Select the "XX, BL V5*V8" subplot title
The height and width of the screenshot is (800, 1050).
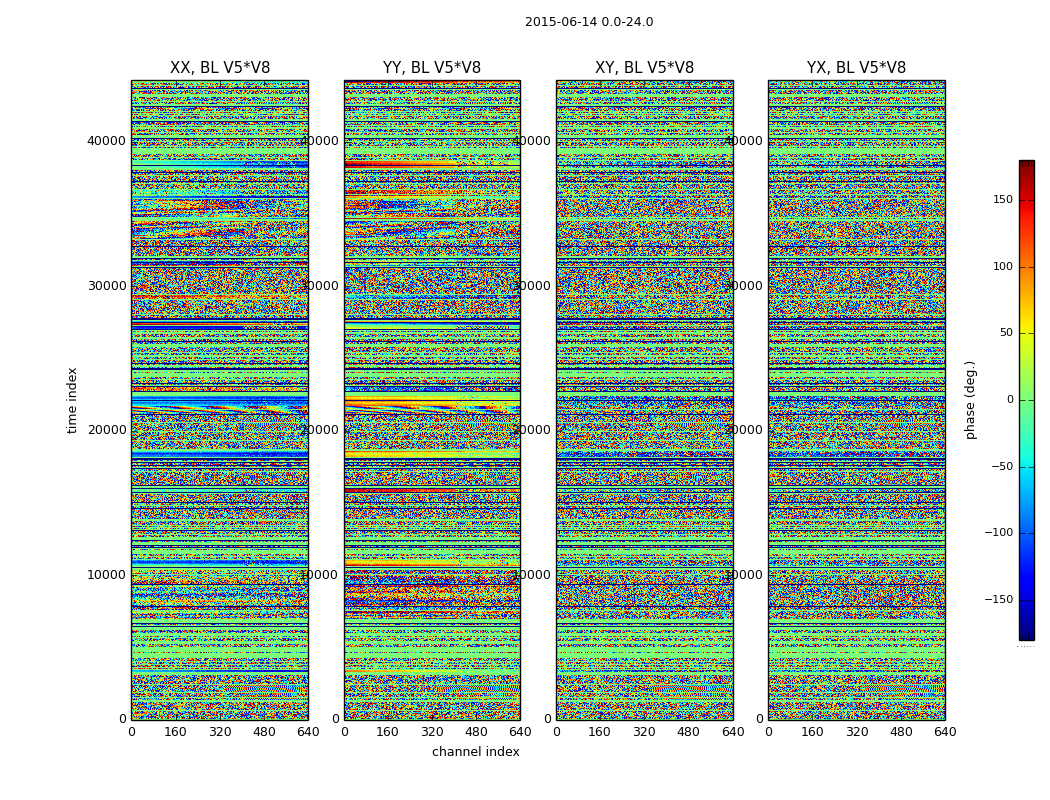click(x=220, y=68)
